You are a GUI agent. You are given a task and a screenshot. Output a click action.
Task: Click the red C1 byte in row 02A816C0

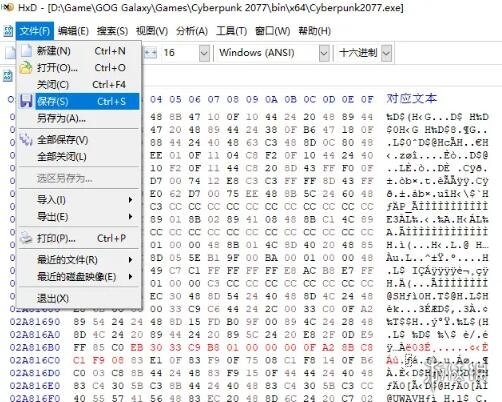pos(79,360)
